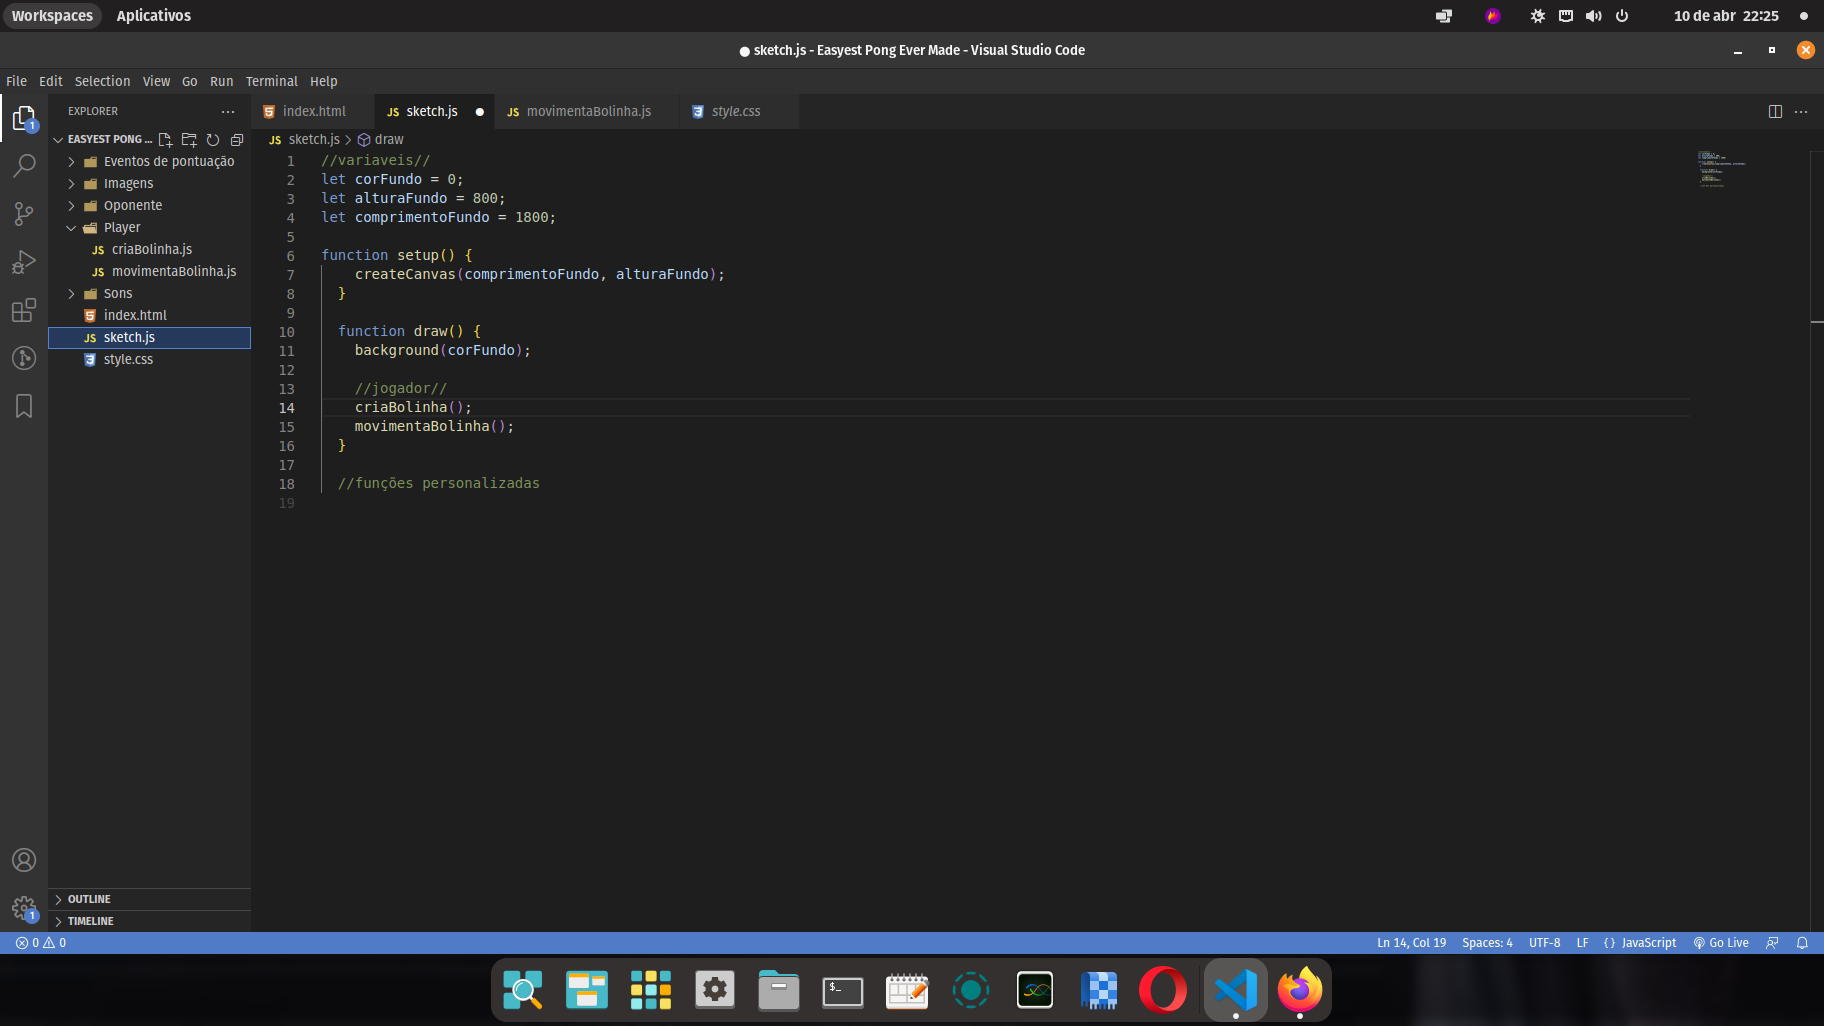Expand the Oponente folder
This screenshot has width=1824, height=1026.
(x=149, y=206)
